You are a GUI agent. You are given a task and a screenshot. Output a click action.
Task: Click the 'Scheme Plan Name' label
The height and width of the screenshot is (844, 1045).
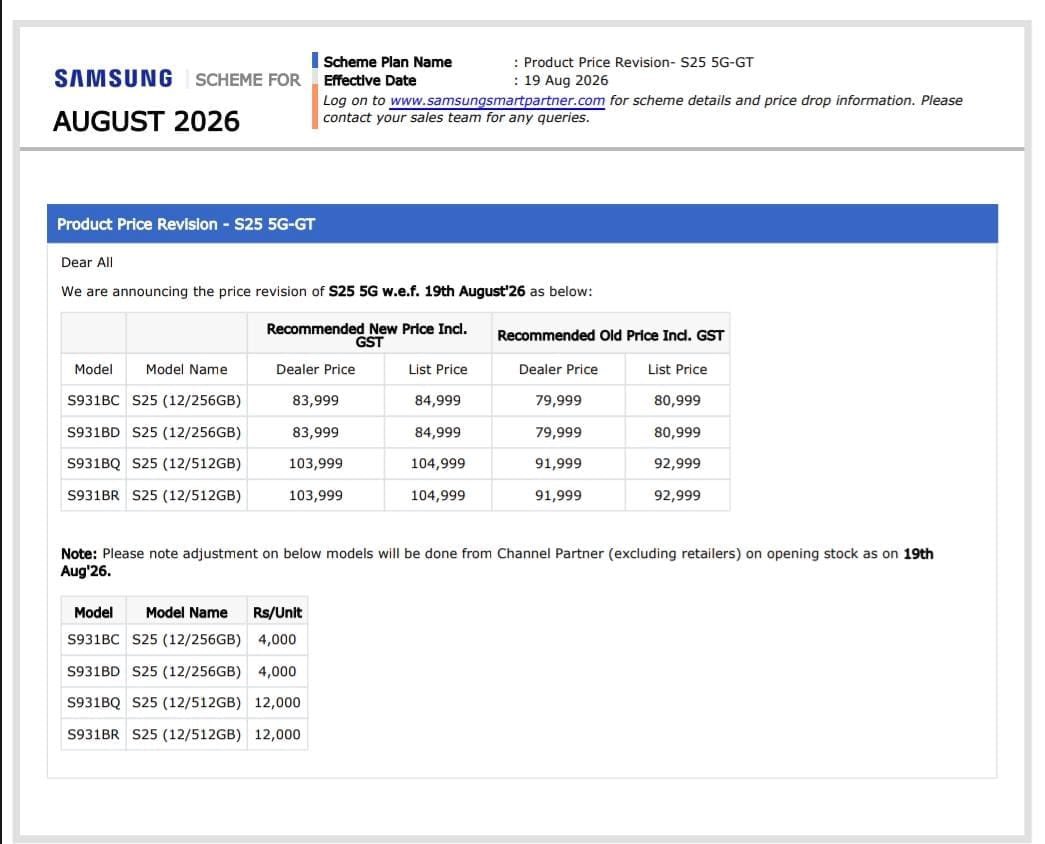pos(388,62)
